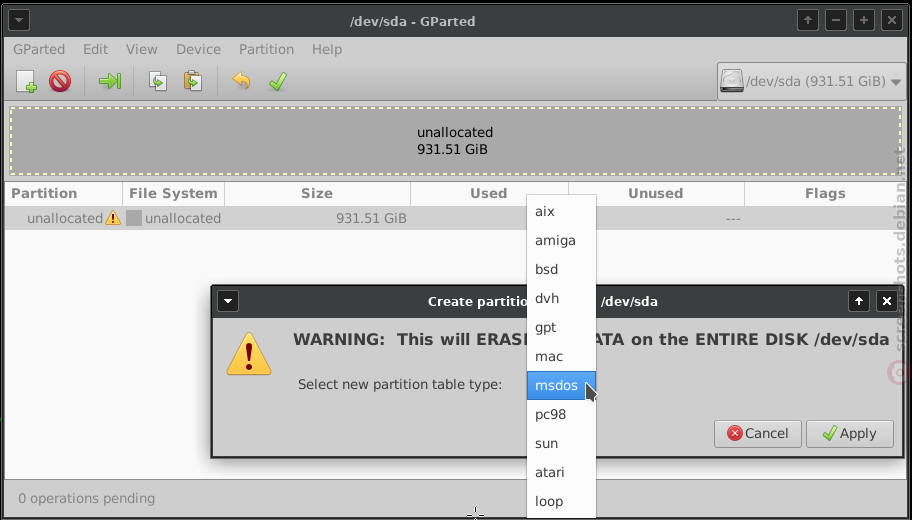
Task: Choose atari from partition table list
Action: (x=561, y=472)
